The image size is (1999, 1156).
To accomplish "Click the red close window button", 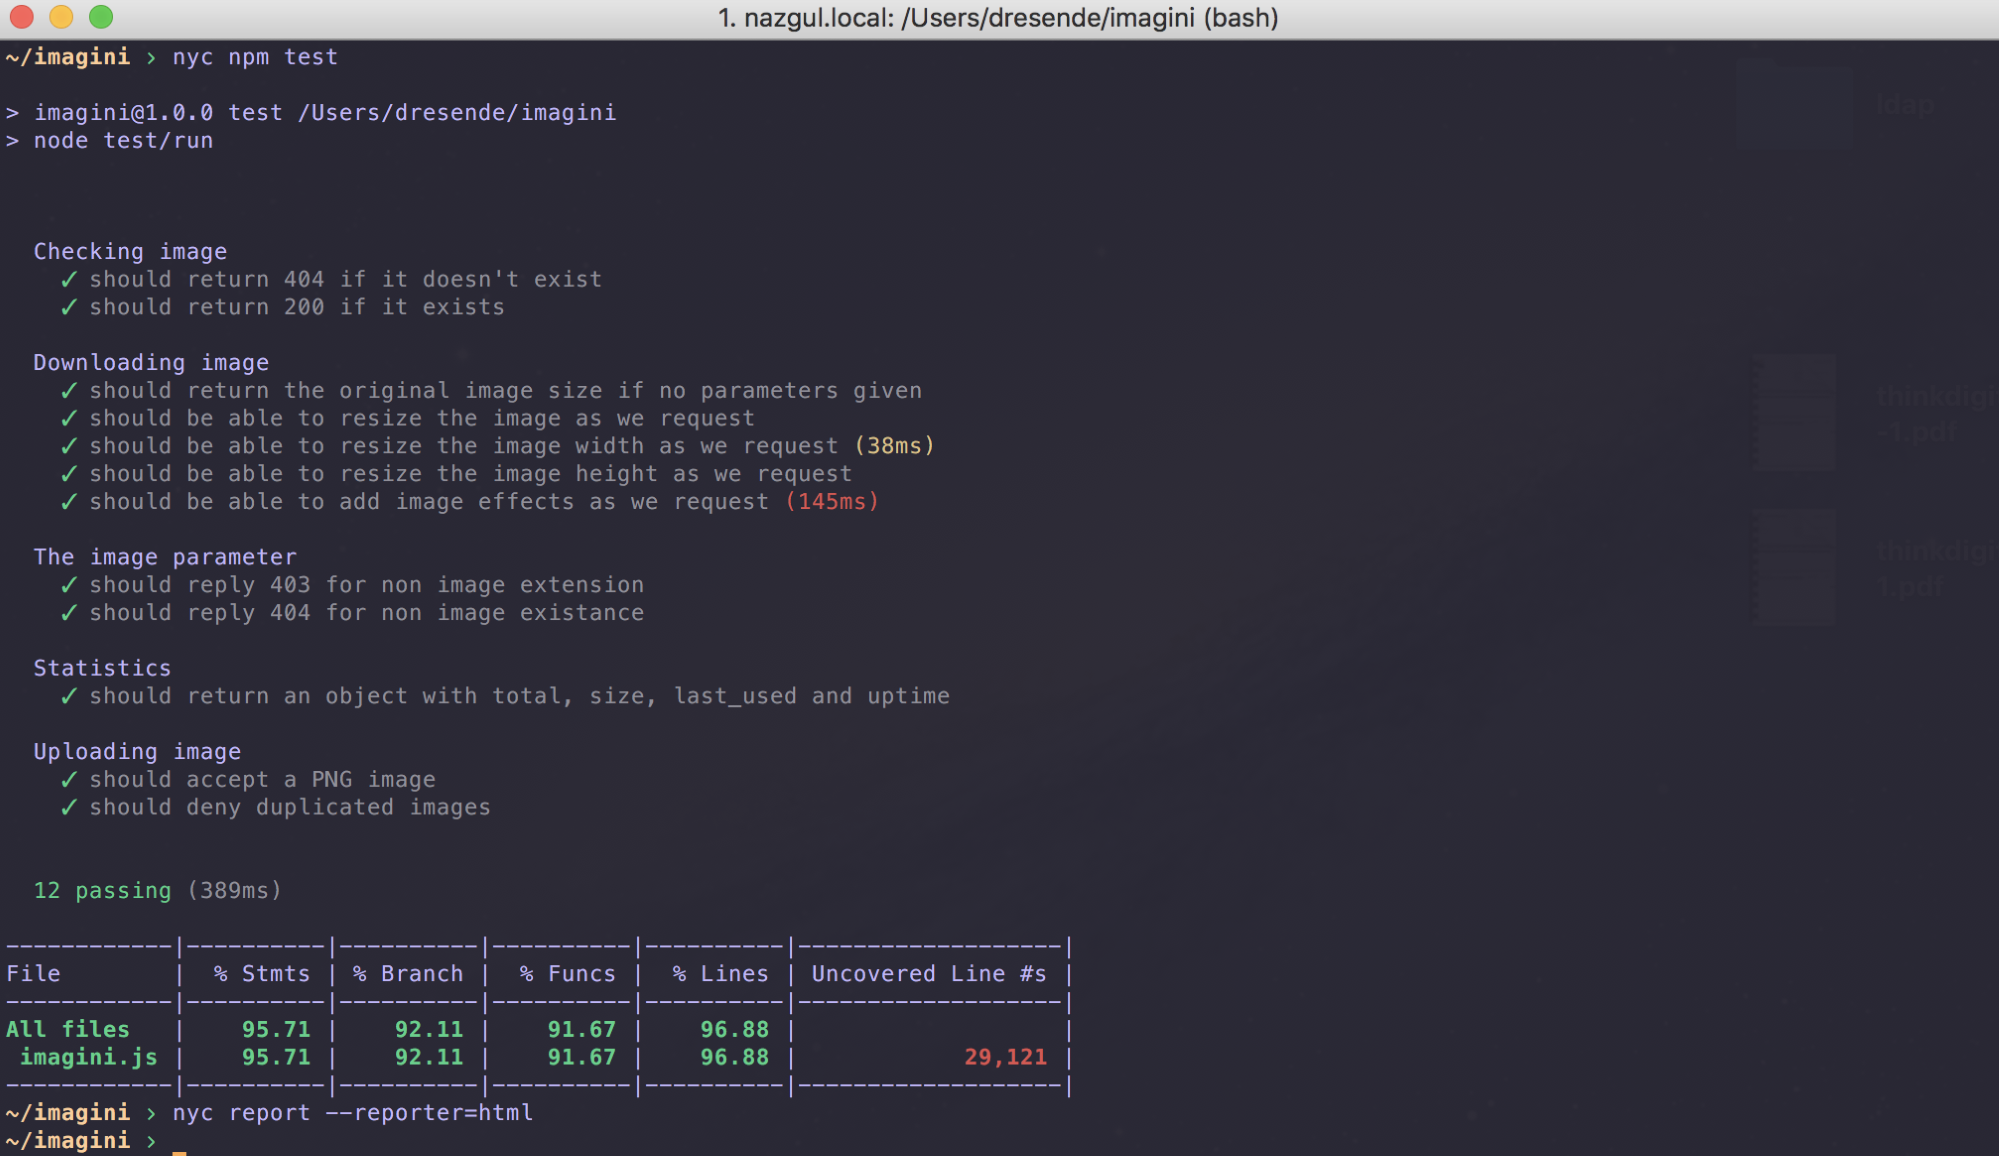I will [x=22, y=17].
